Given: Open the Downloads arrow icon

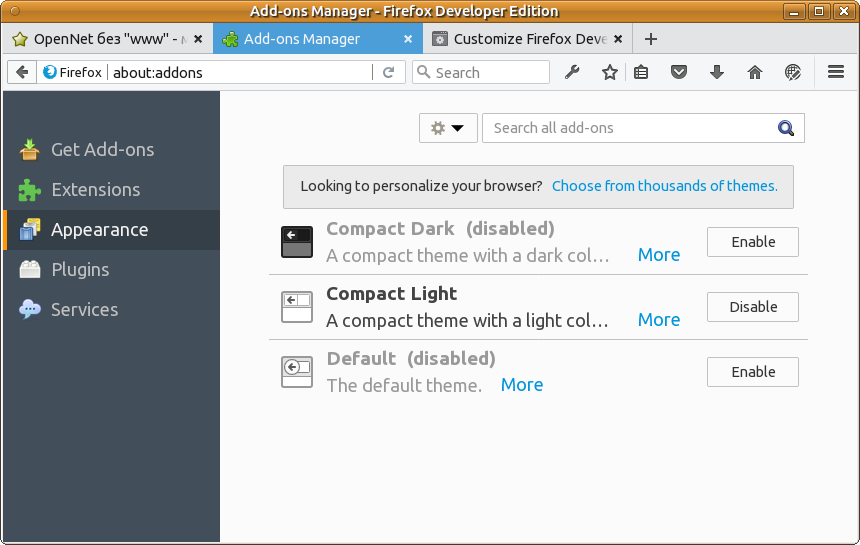Looking at the screenshot, I should [717, 72].
